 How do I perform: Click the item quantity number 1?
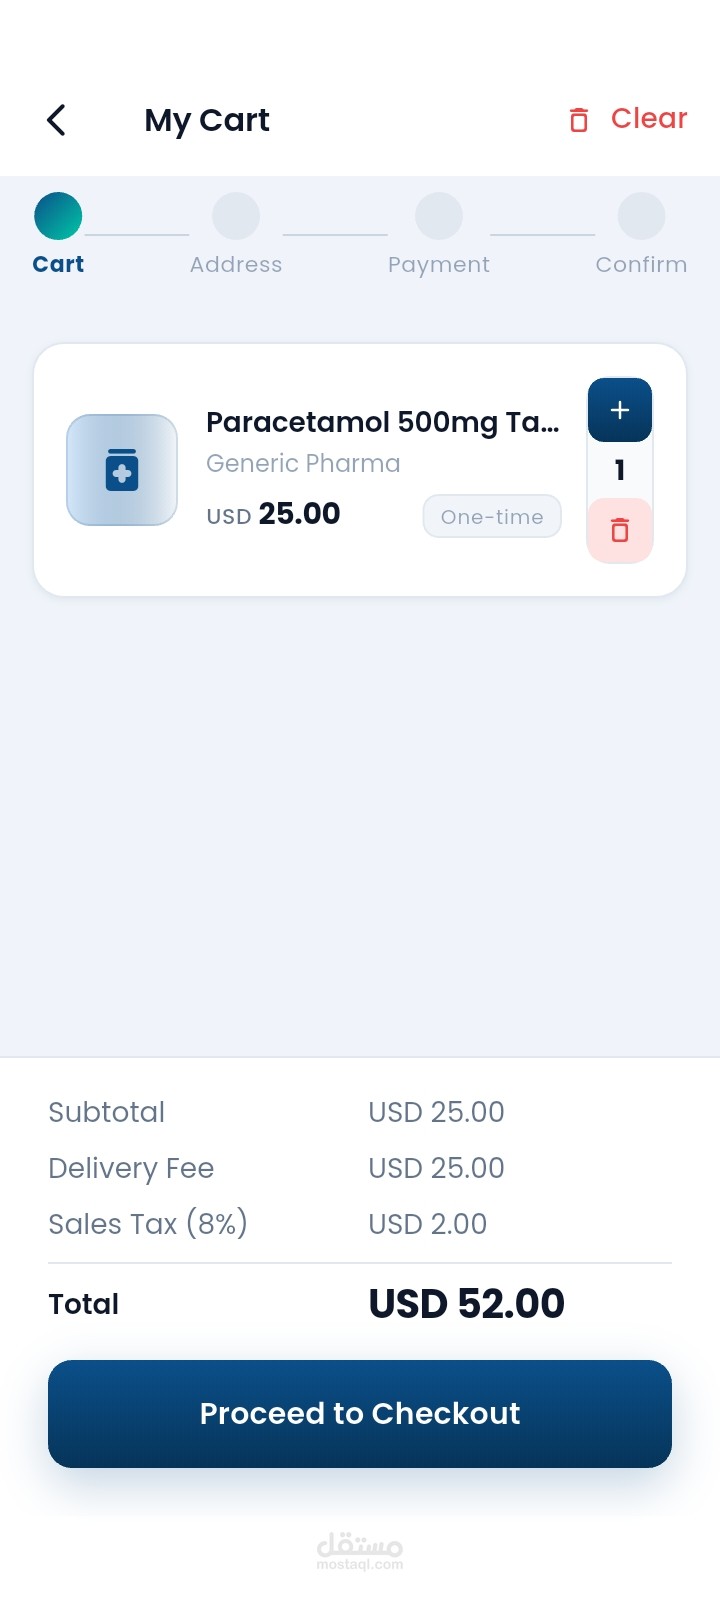[620, 470]
